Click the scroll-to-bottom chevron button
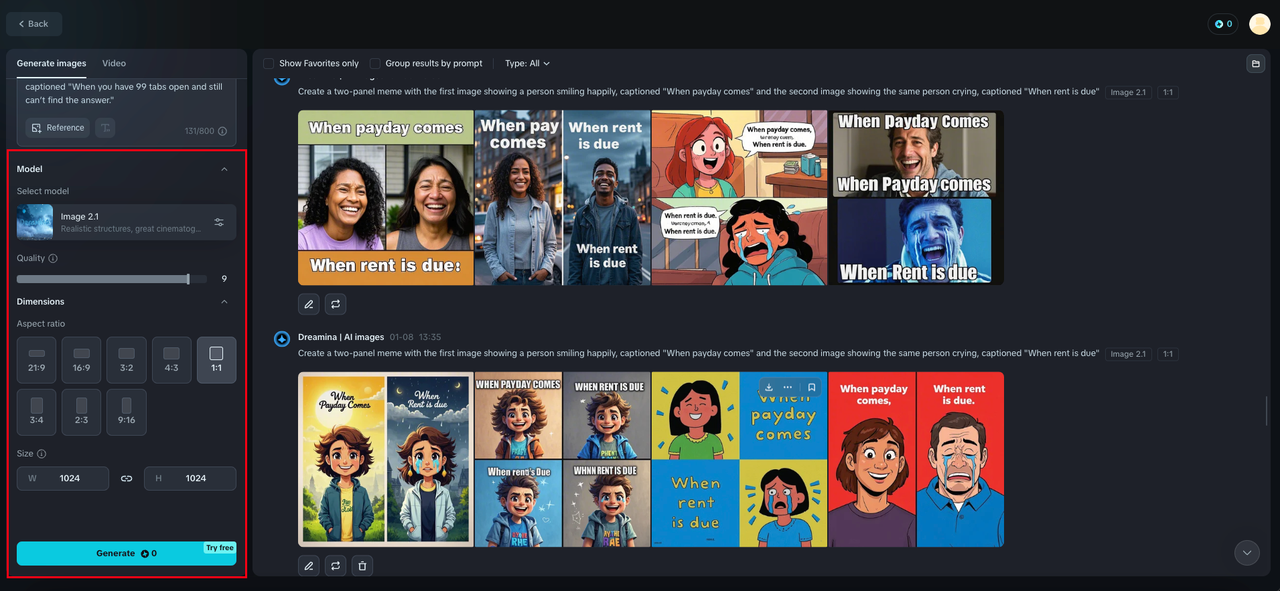1280x591 pixels. click(1246, 552)
